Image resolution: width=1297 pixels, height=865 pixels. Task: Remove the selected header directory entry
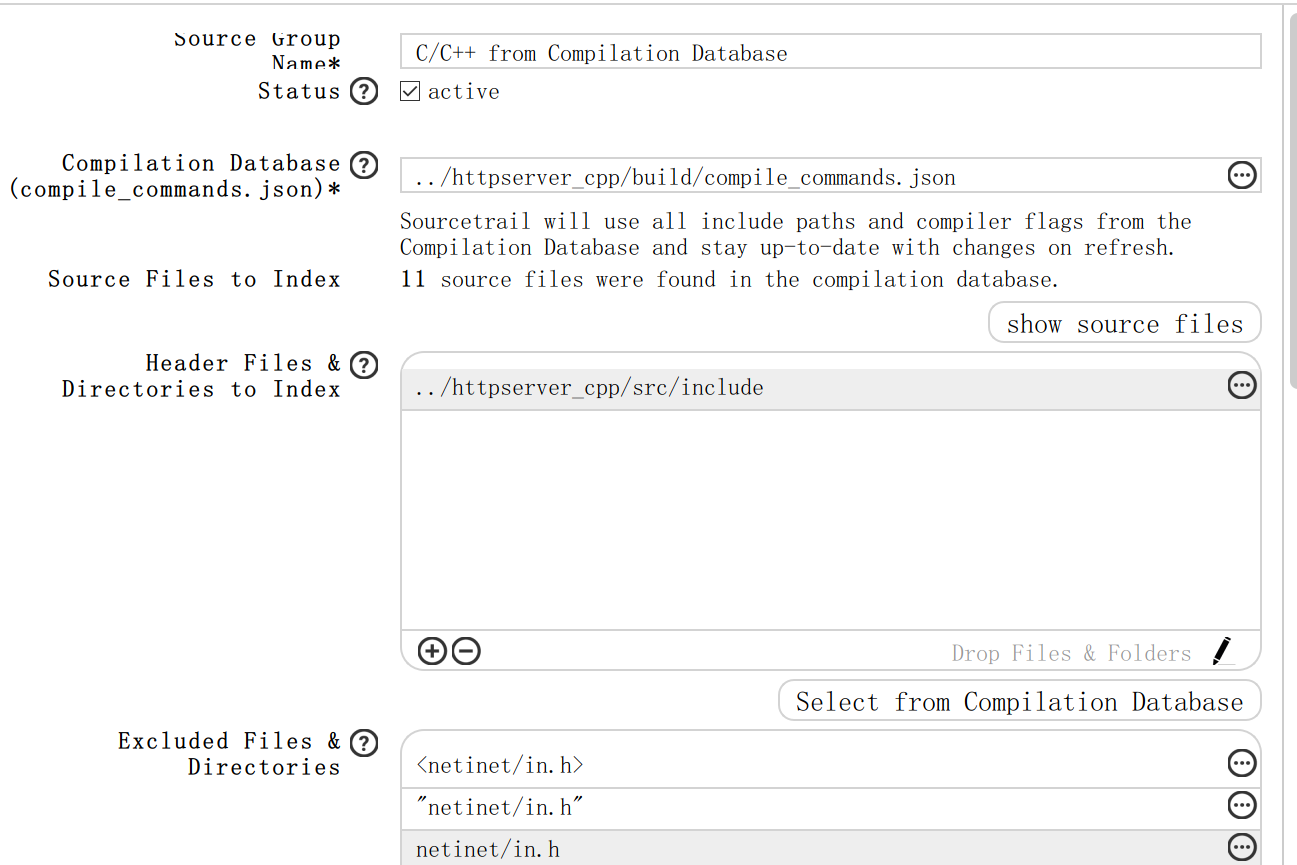tap(466, 652)
